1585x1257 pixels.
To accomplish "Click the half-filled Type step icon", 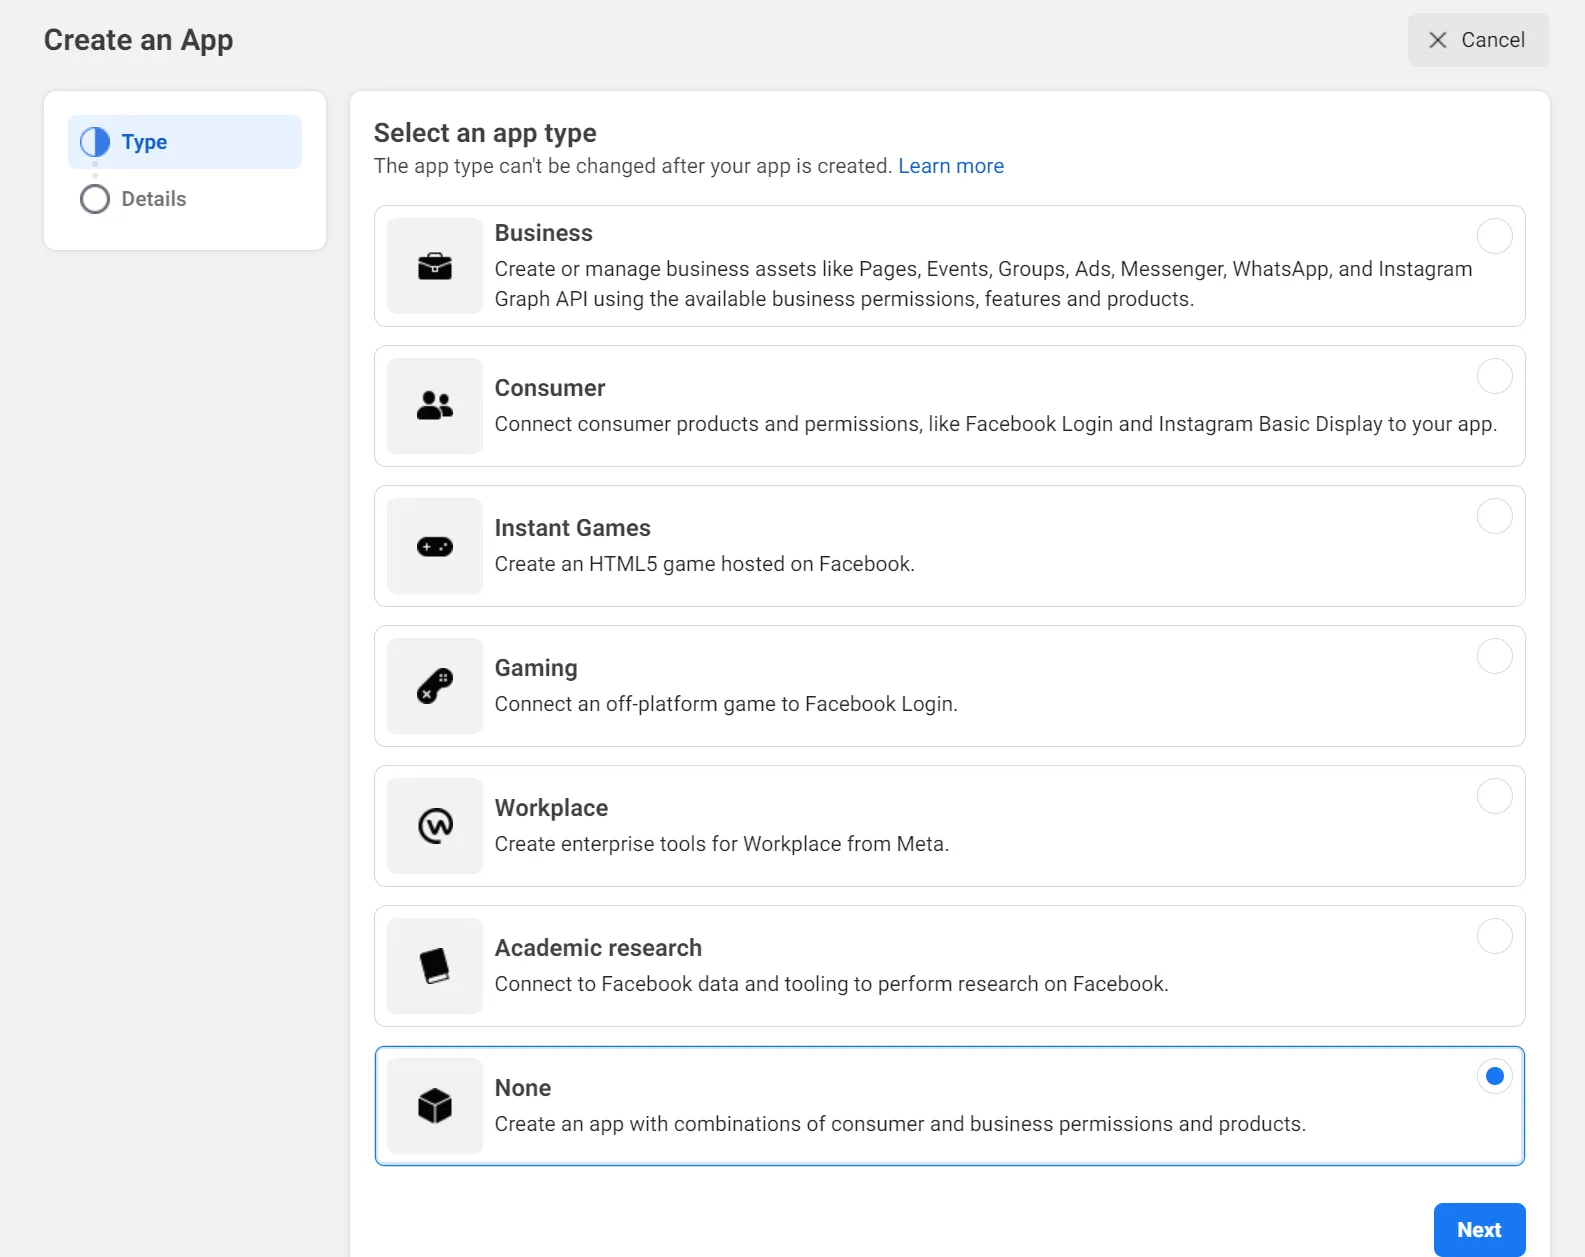I will pos(95,142).
